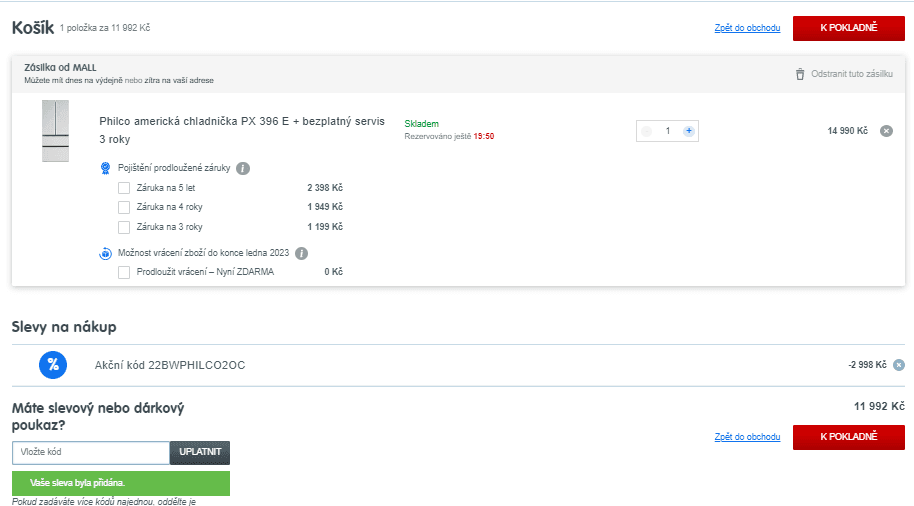914x506 pixels.
Task: Click the Pojištění prodloužené záruky label
Action: coord(174,168)
